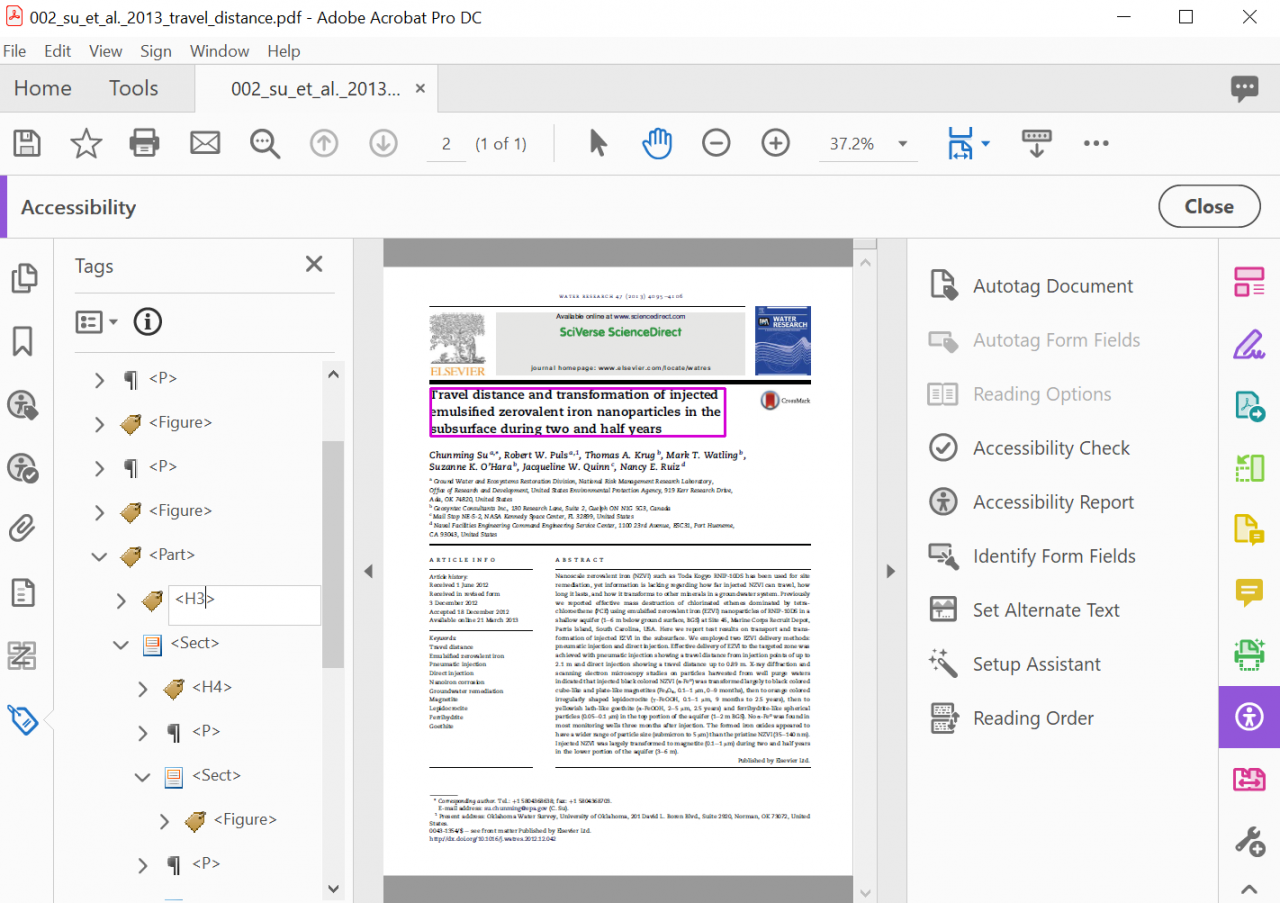Open the View menu

click(x=105, y=51)
